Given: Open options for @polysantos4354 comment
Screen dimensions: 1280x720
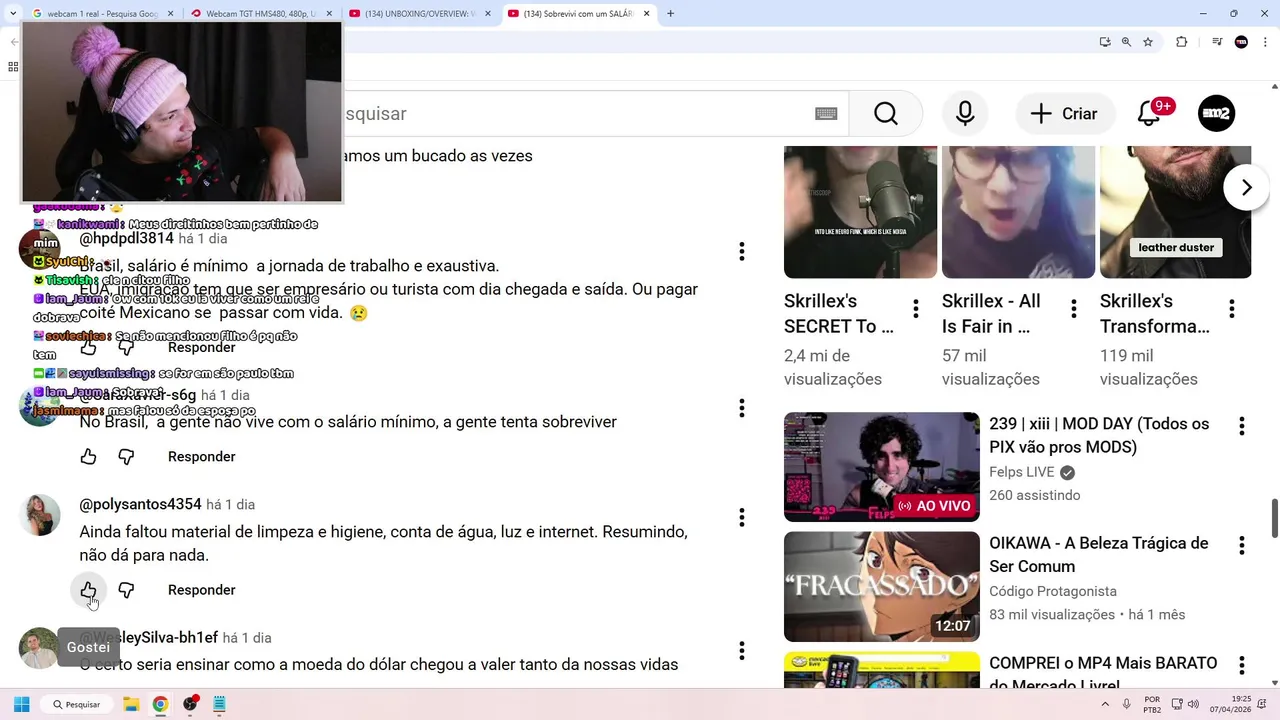Looking at the screenshot, I should click(741, 517).
